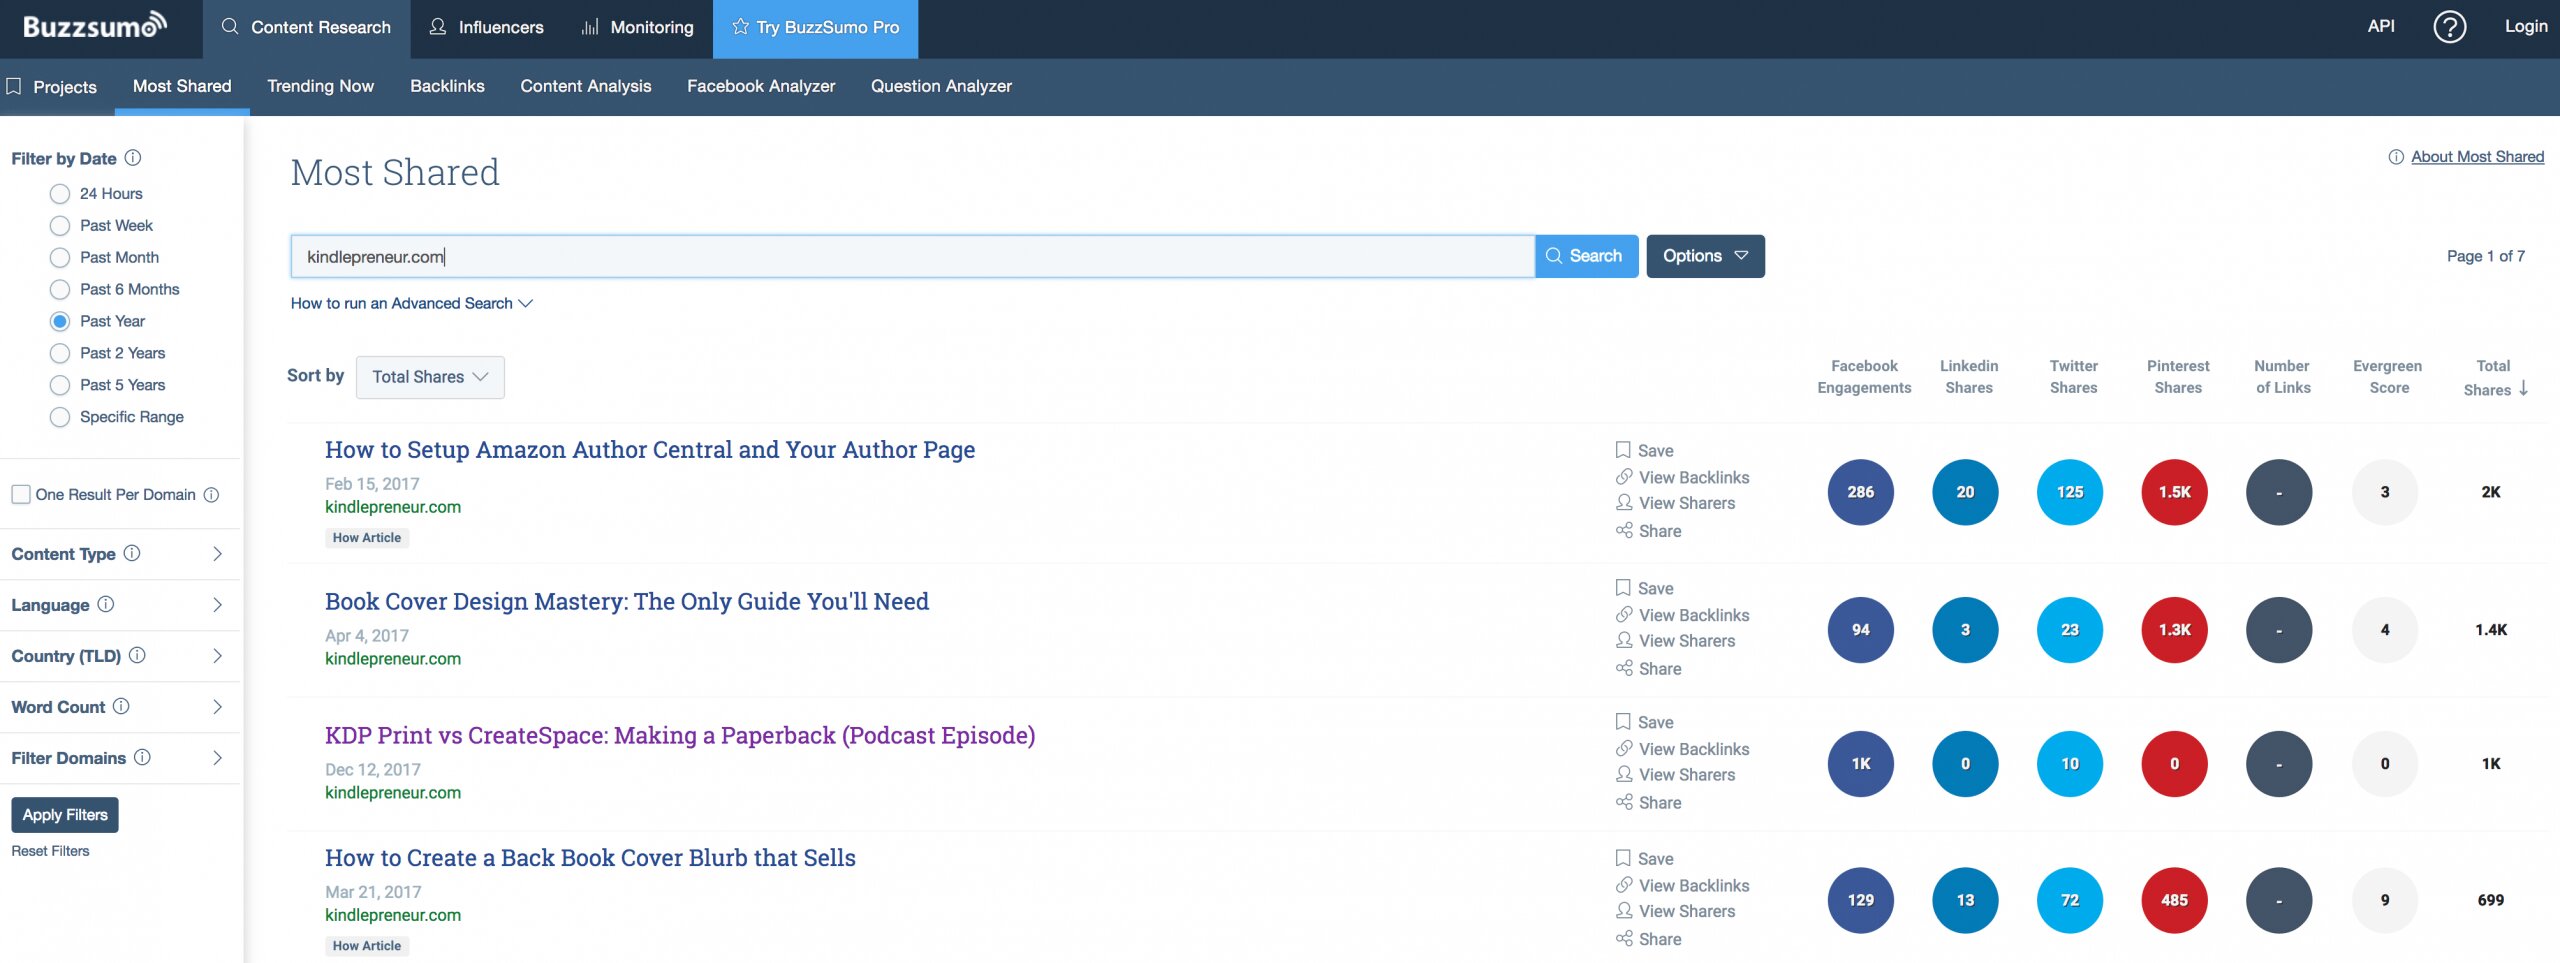Image resolution: width=2560 pixels, height=963 pixels.
Task: Click Twitter shares circle 125 for Author Central
Action: 2070,492
